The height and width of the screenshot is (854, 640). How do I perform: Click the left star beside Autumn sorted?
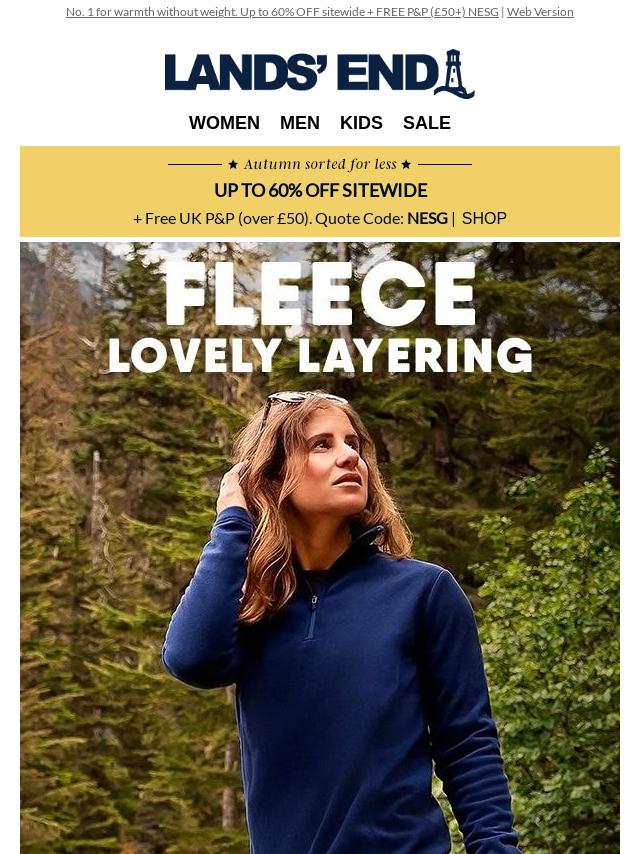coord(233,164)
